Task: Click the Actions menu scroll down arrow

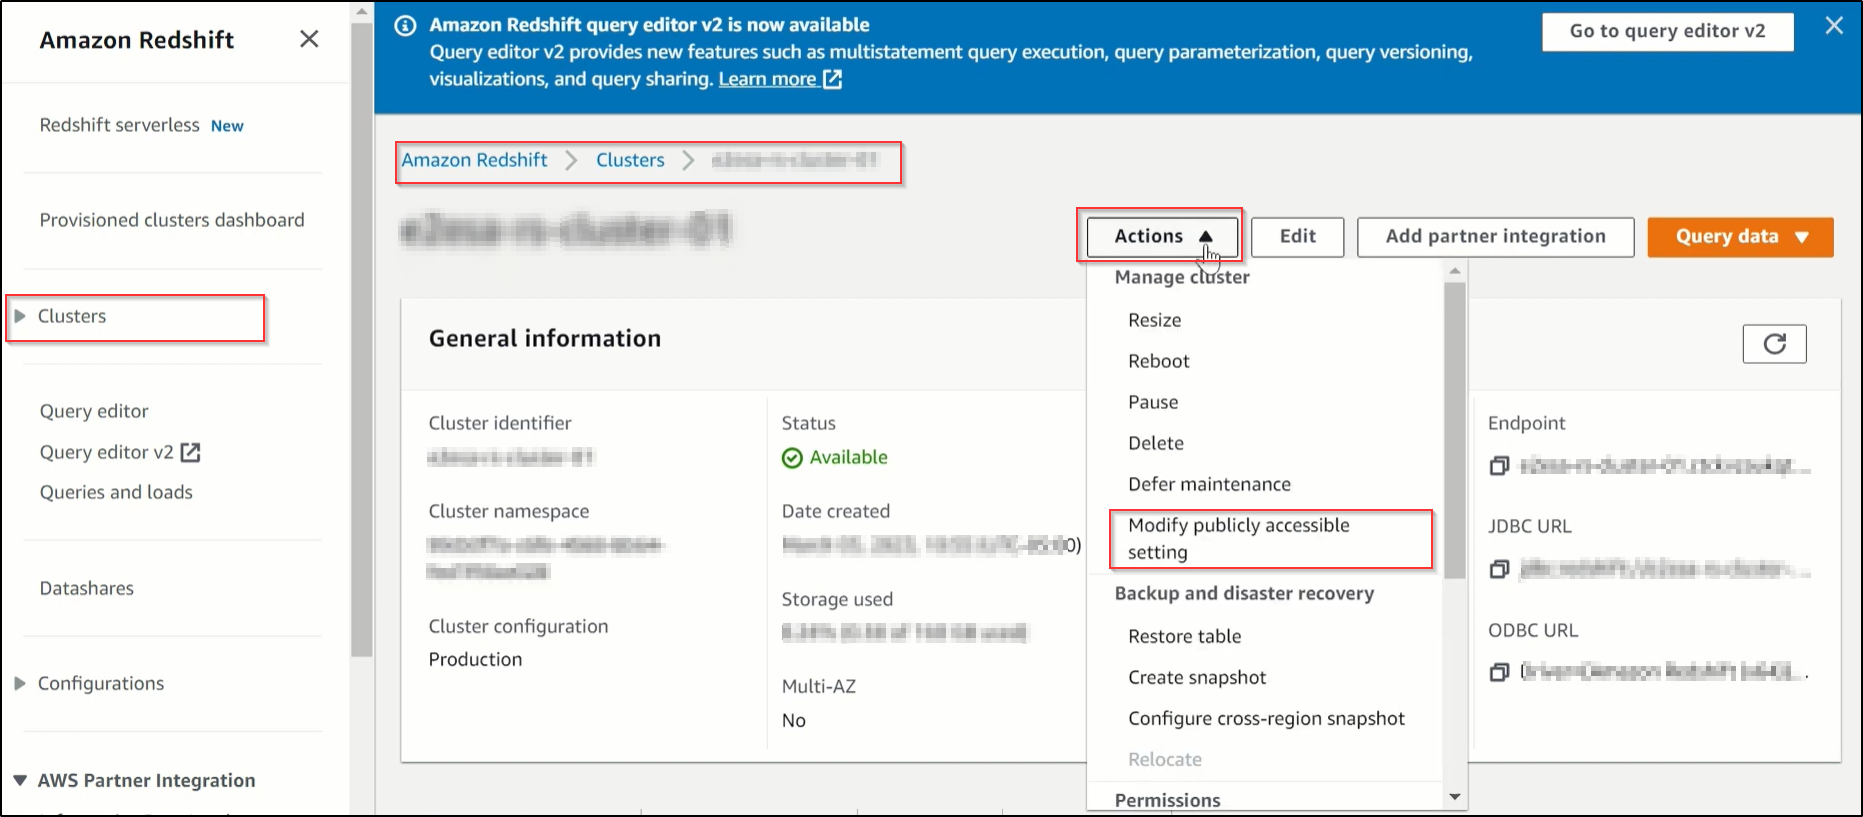Action: click(x=1455, y=797)
